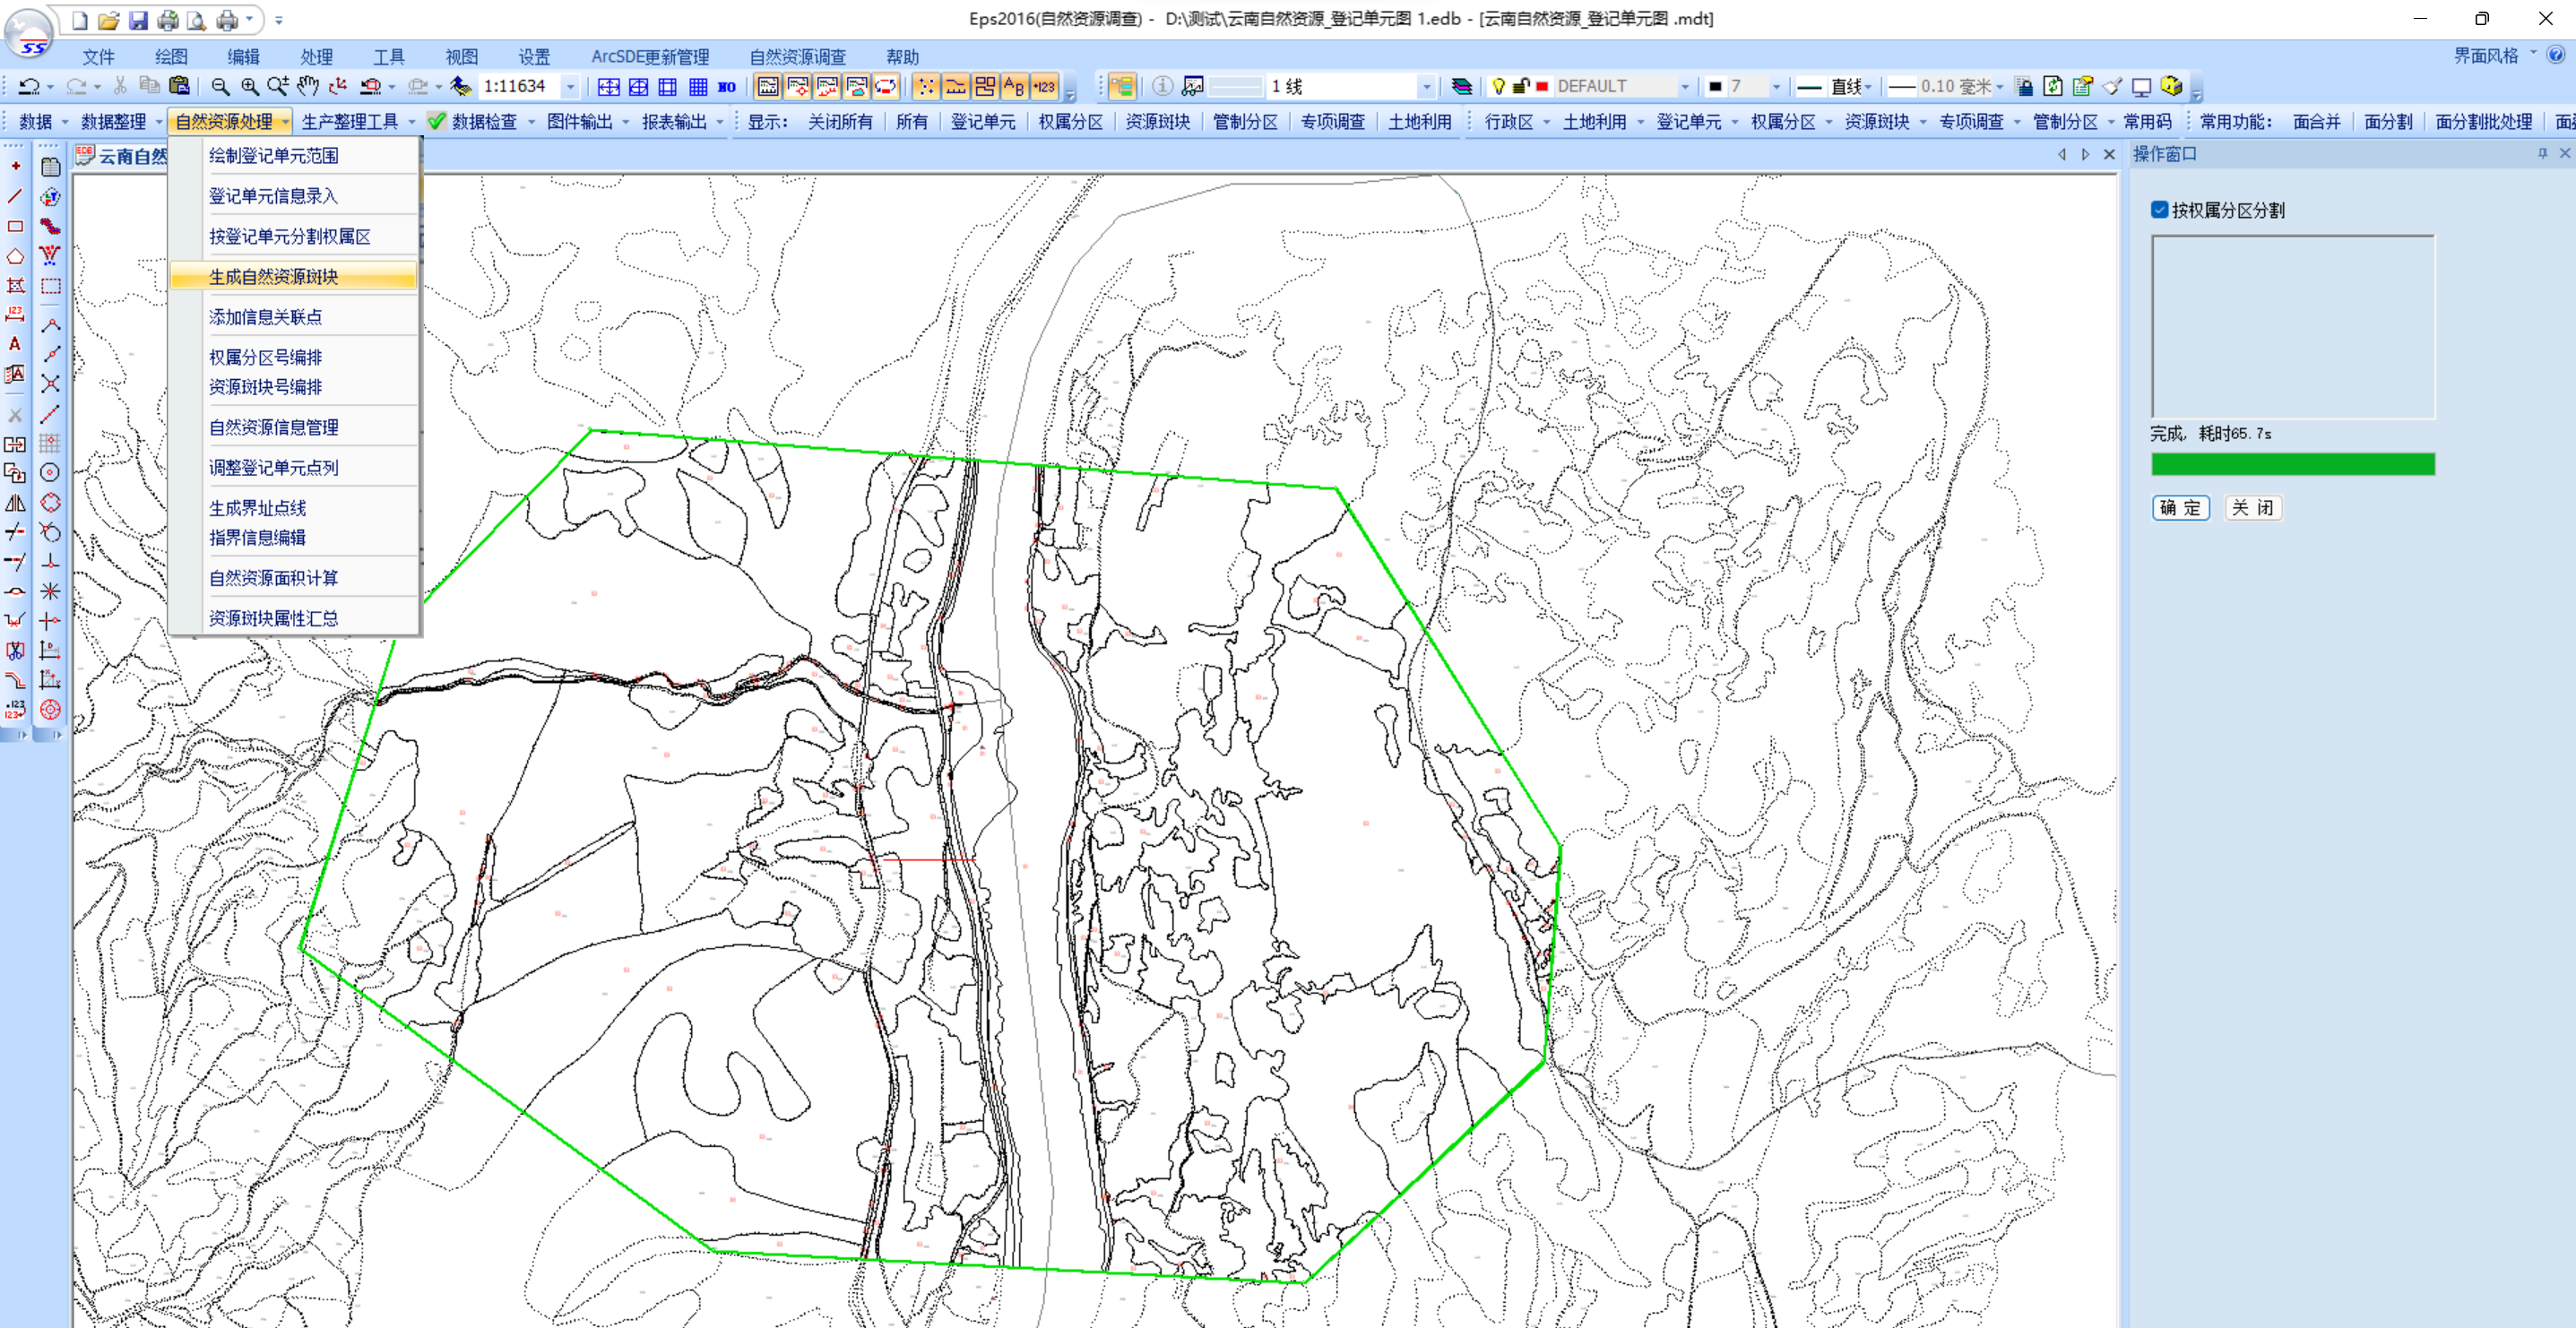Click the help question mark icon

(2556, 55)
